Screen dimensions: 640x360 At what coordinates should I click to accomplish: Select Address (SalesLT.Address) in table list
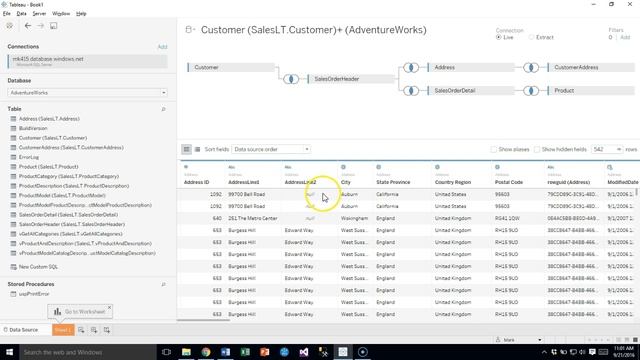point(49,119)
